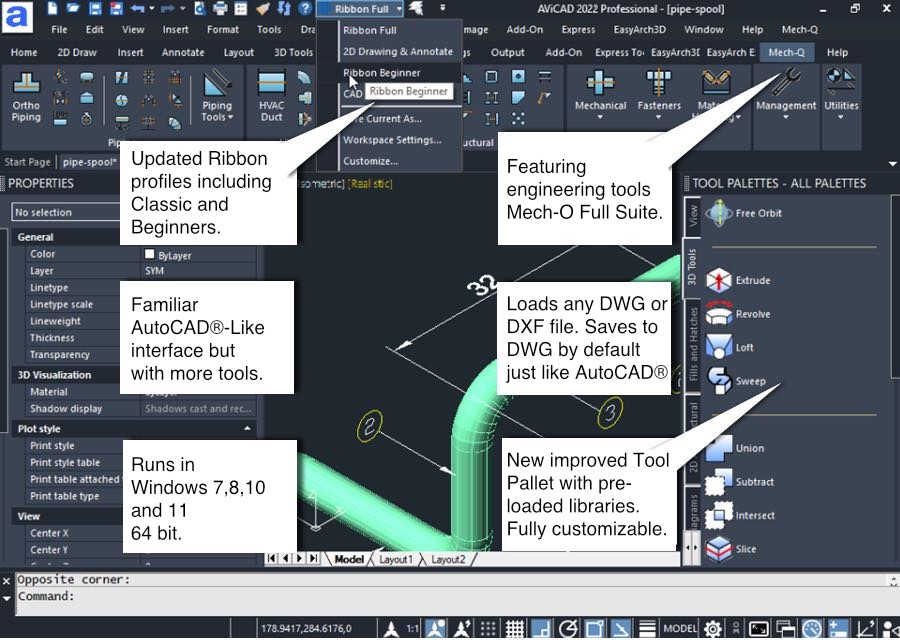Select the Subtract tool
This screenshot has height=640, width=900.
[x=719, y=482]
